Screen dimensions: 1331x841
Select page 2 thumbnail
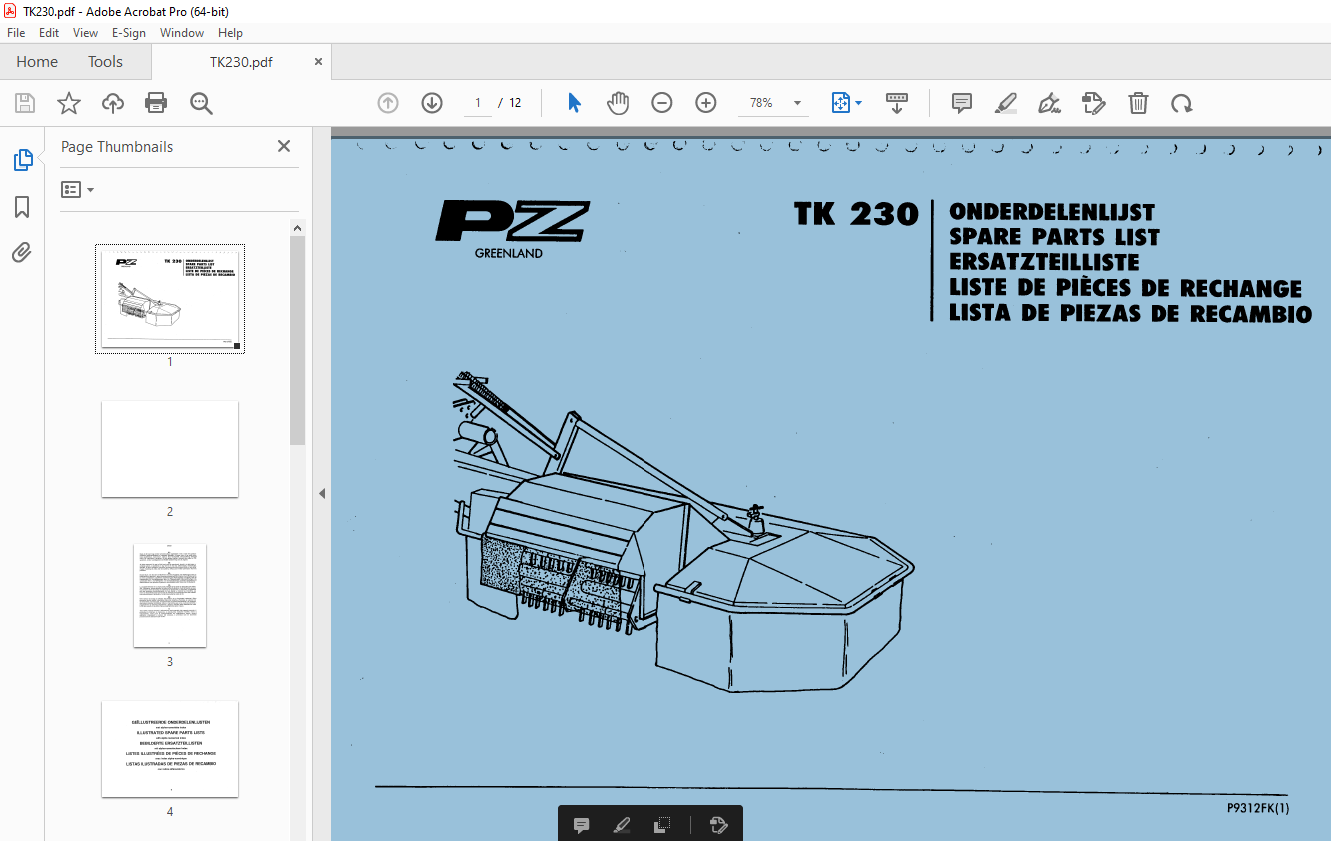(x=170, y=449)
